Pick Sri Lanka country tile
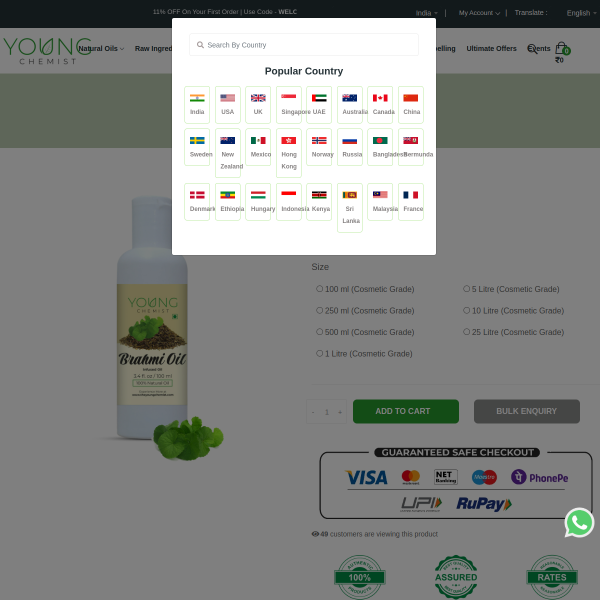This screenshot has height=600, width=600. [350, 208]
